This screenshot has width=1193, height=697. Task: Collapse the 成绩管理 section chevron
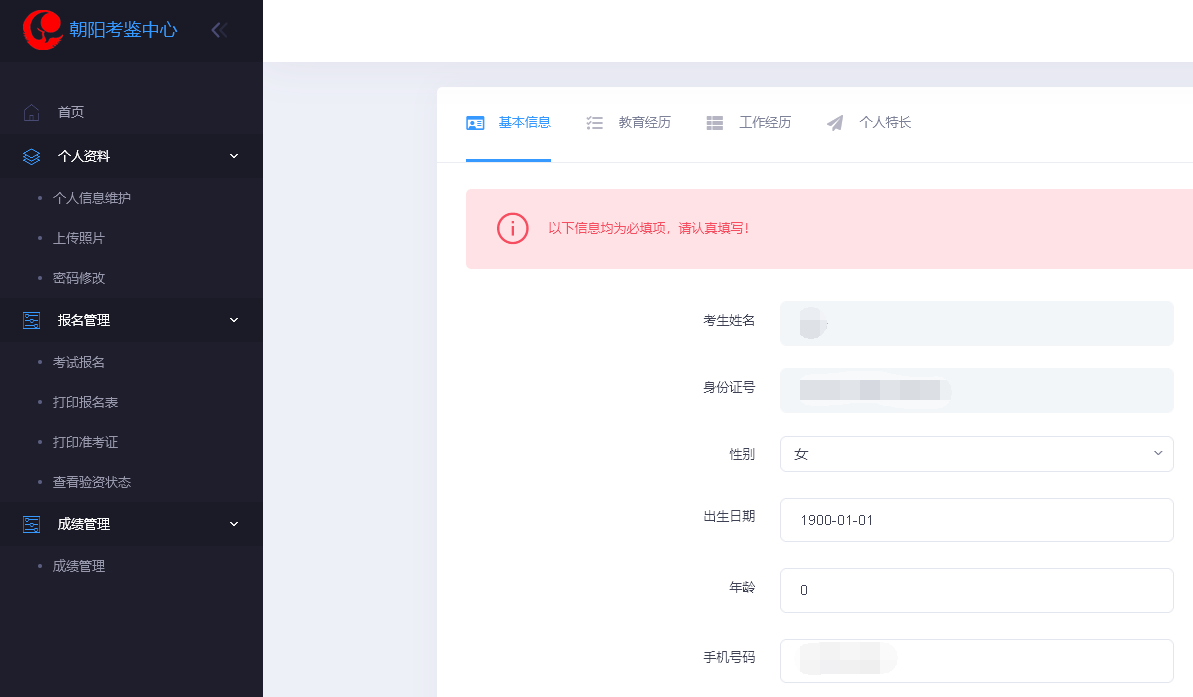coord(234,524)
